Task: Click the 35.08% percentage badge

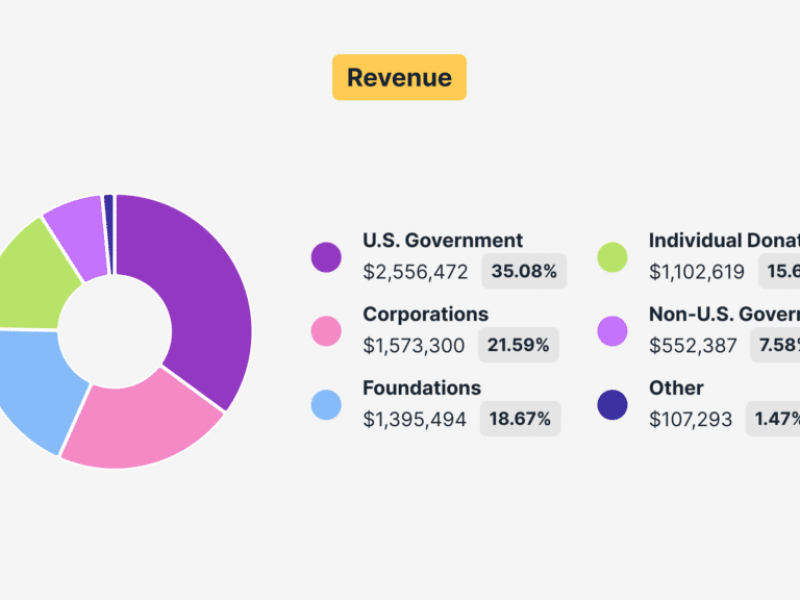Action: click(x=524, y=271)
